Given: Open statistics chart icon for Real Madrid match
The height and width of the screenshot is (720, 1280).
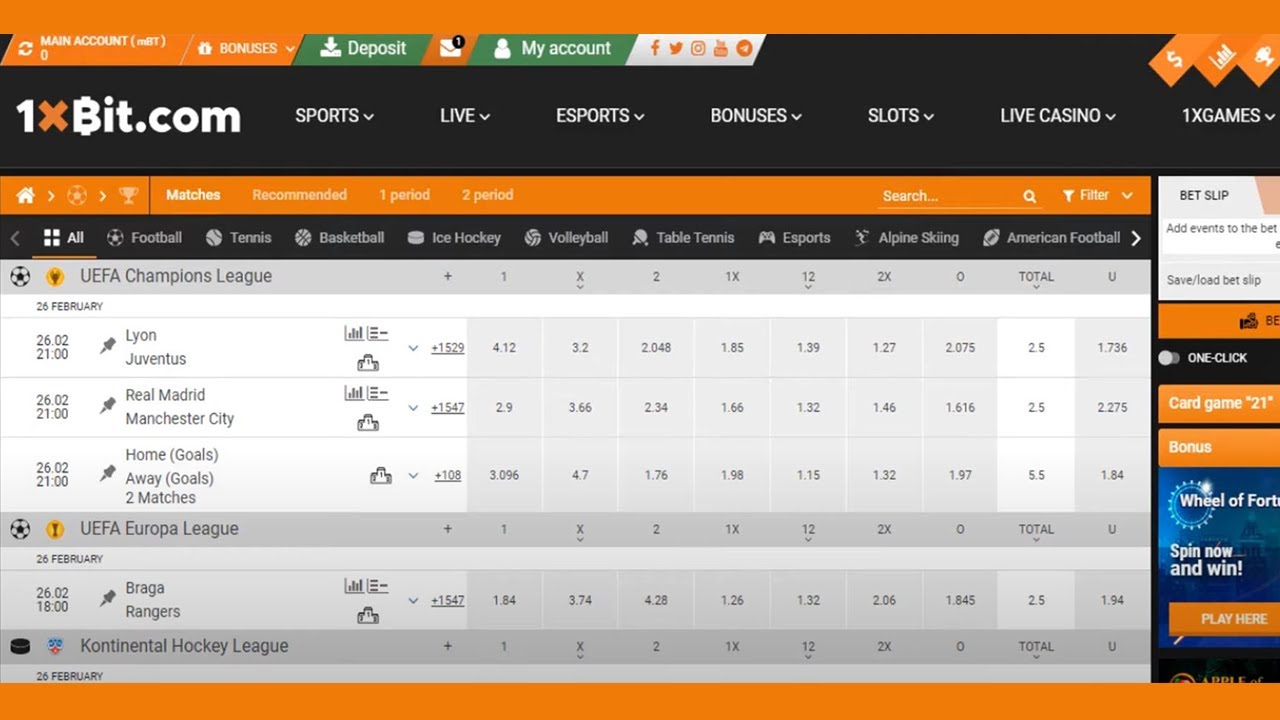Looking at the screenshot, I should [354, 394].
